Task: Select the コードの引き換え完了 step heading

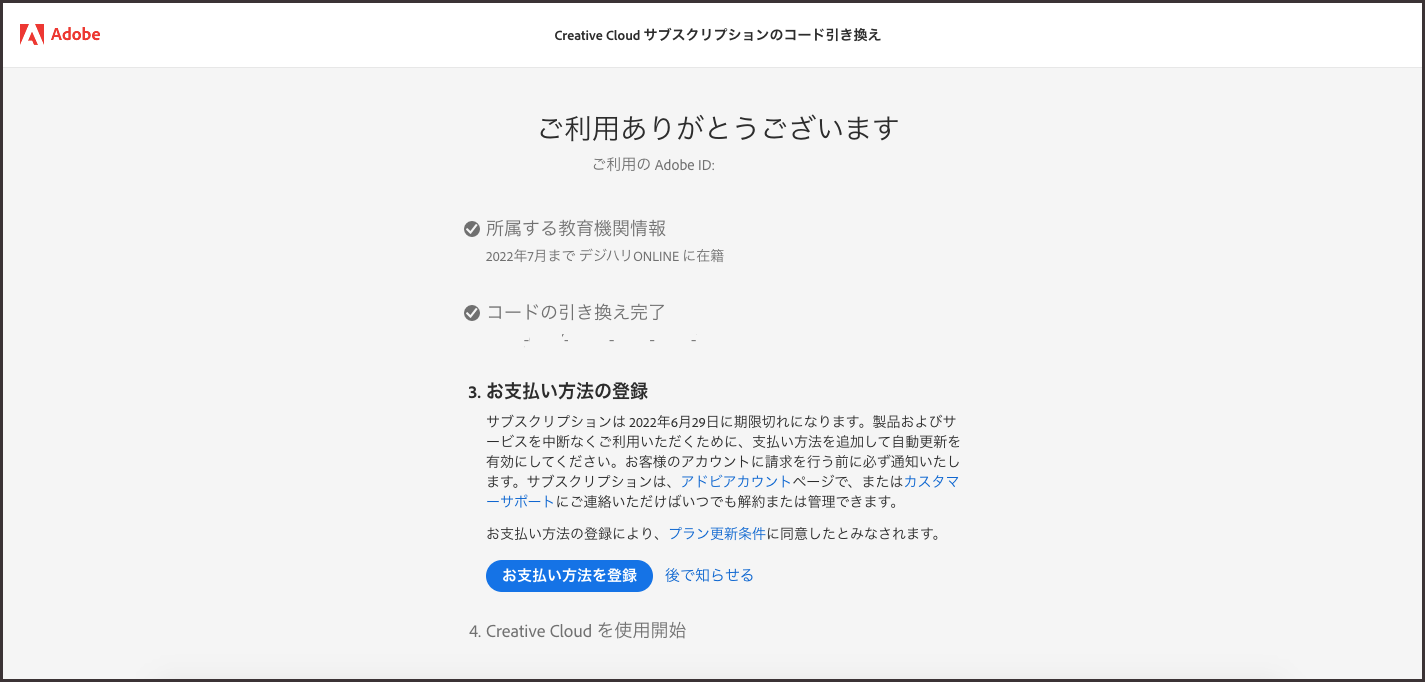Action: 576,312
